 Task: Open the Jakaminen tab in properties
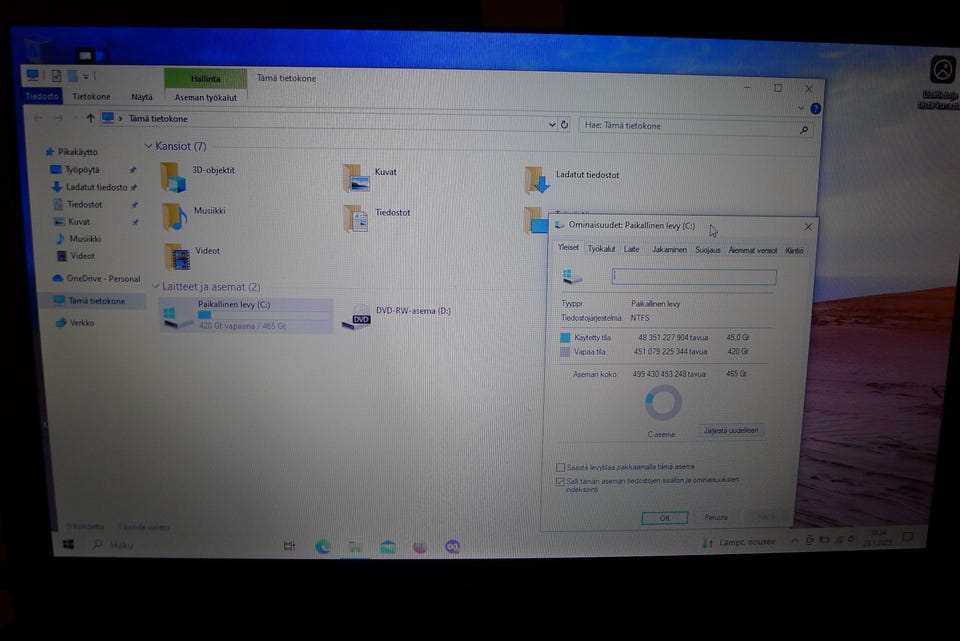tap(669, 249)
